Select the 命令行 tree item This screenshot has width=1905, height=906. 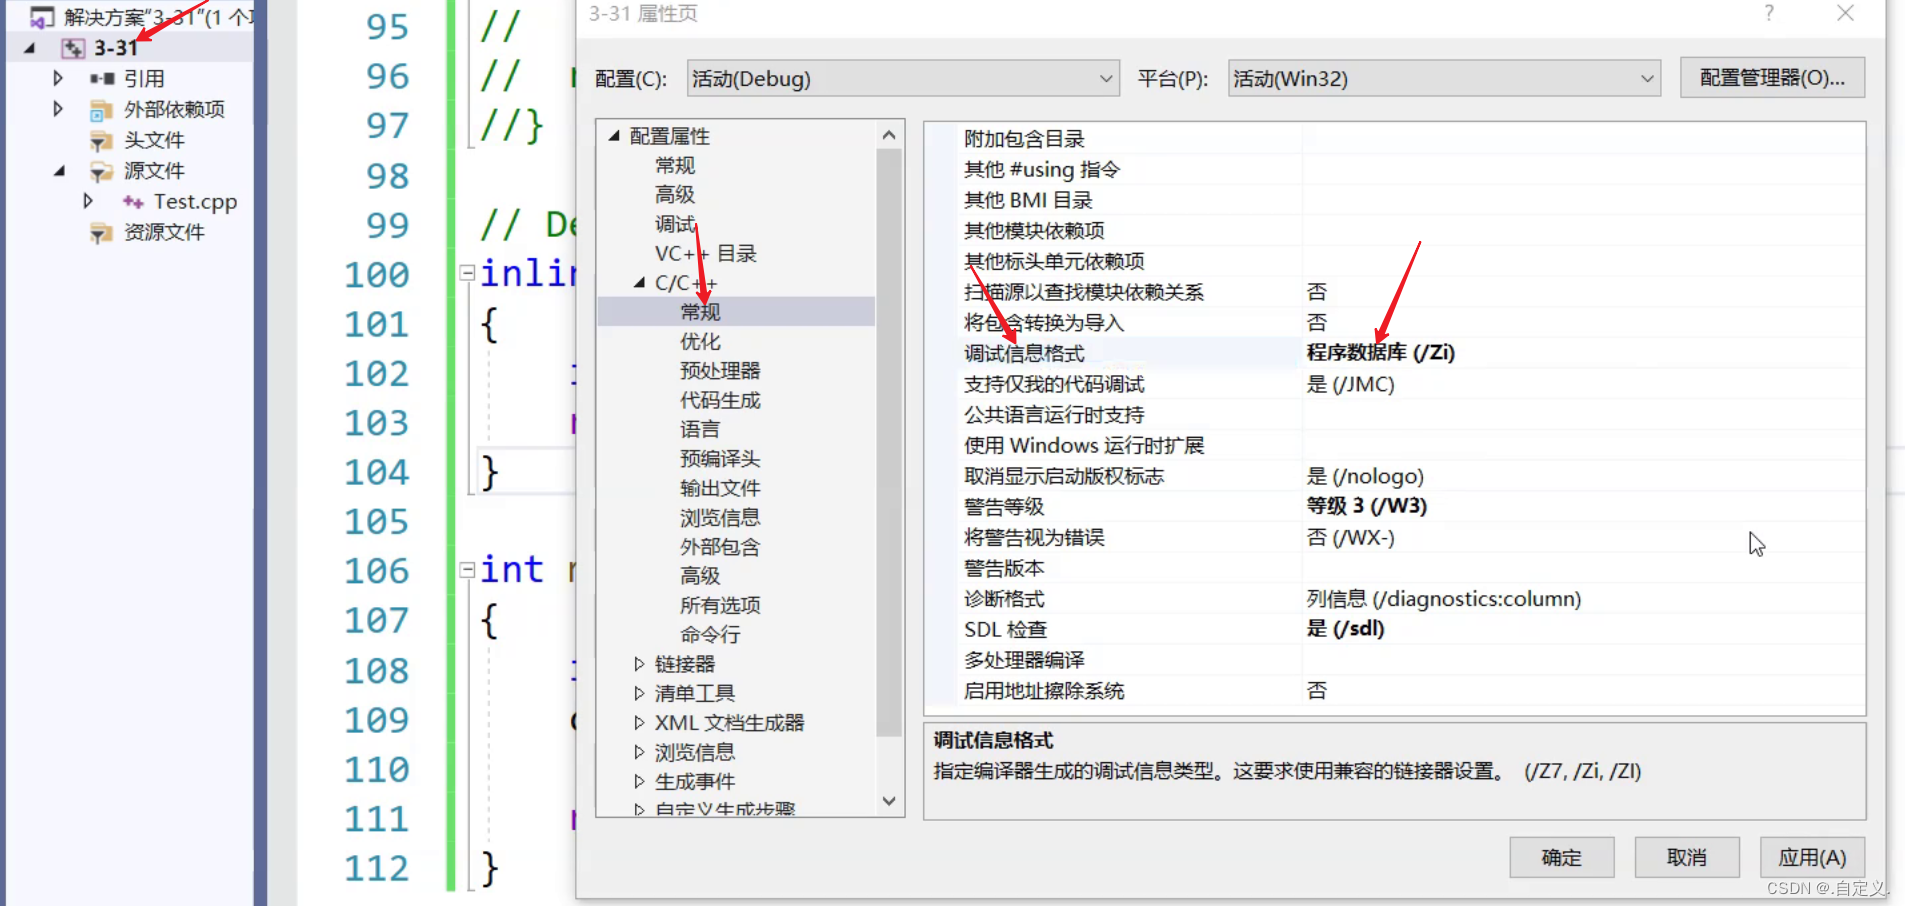(710, 634)
